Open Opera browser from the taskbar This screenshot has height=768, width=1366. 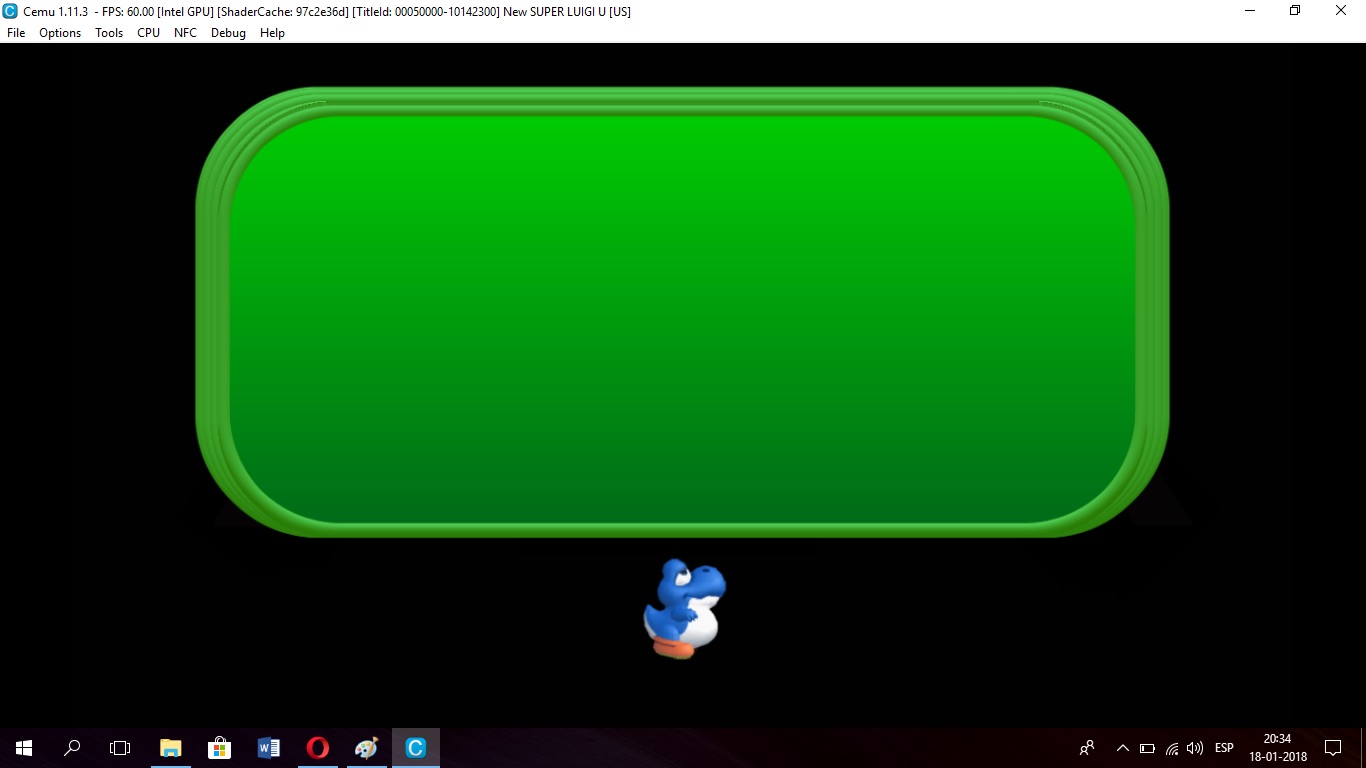317,748
